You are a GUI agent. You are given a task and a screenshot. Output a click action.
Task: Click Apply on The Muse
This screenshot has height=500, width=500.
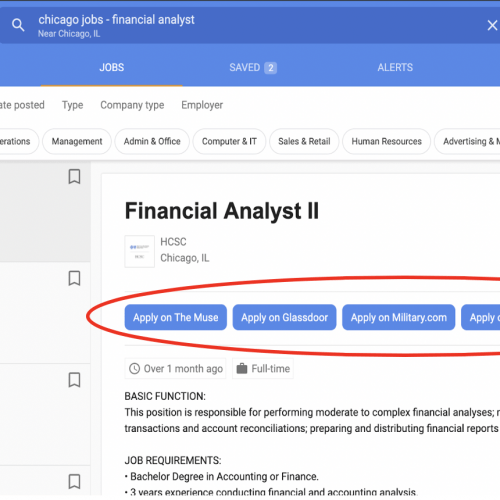click(x=176, y=317)
